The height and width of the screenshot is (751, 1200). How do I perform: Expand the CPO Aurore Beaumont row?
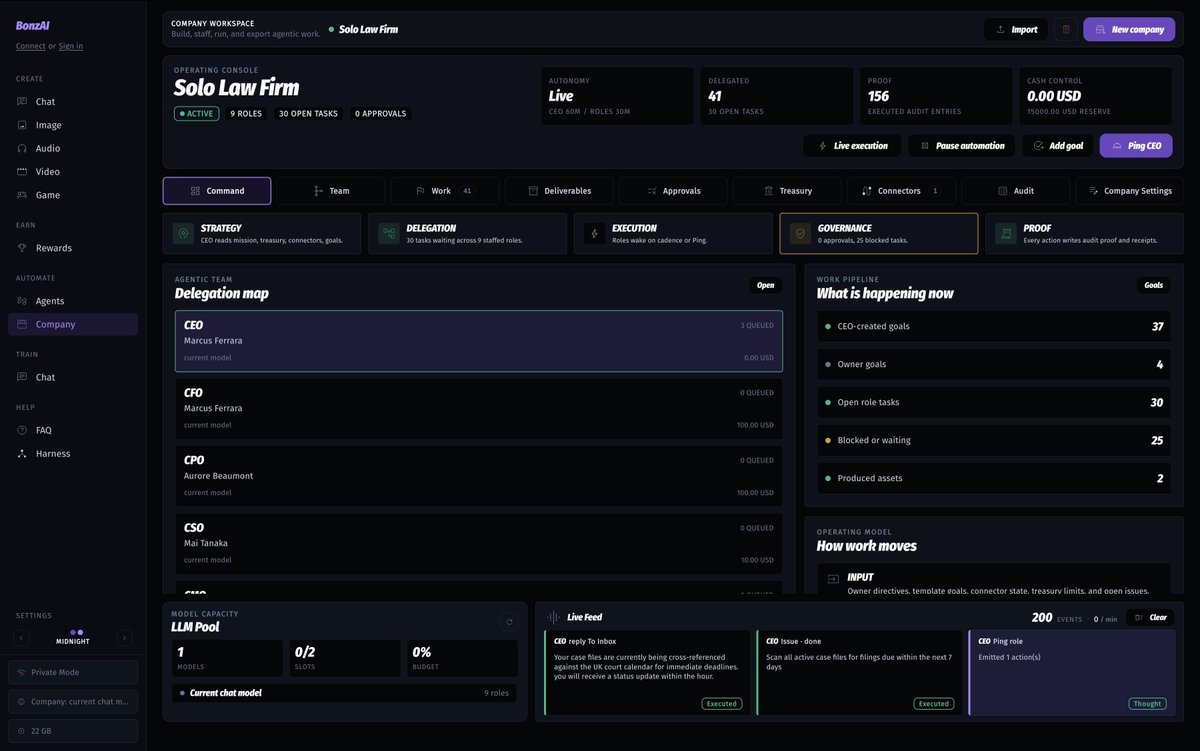479,476
